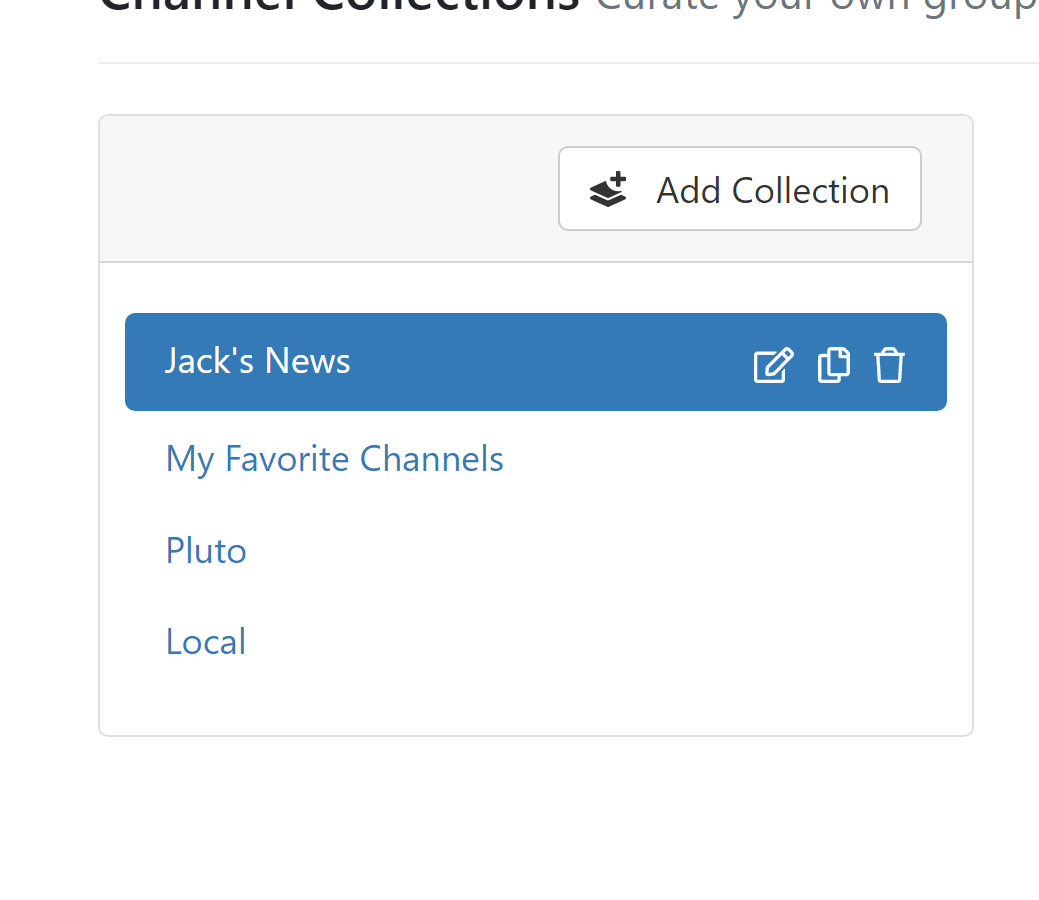Click the Channel Collections page heading
This screenshot has width=1039, height=900.
coord(340,8)
